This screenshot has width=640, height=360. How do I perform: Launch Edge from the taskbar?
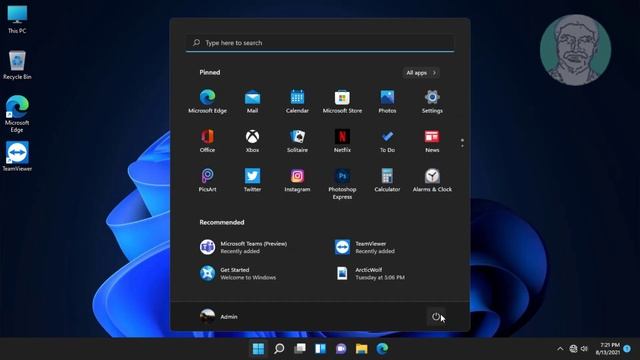pyautogui.click(x=382, y=349)
